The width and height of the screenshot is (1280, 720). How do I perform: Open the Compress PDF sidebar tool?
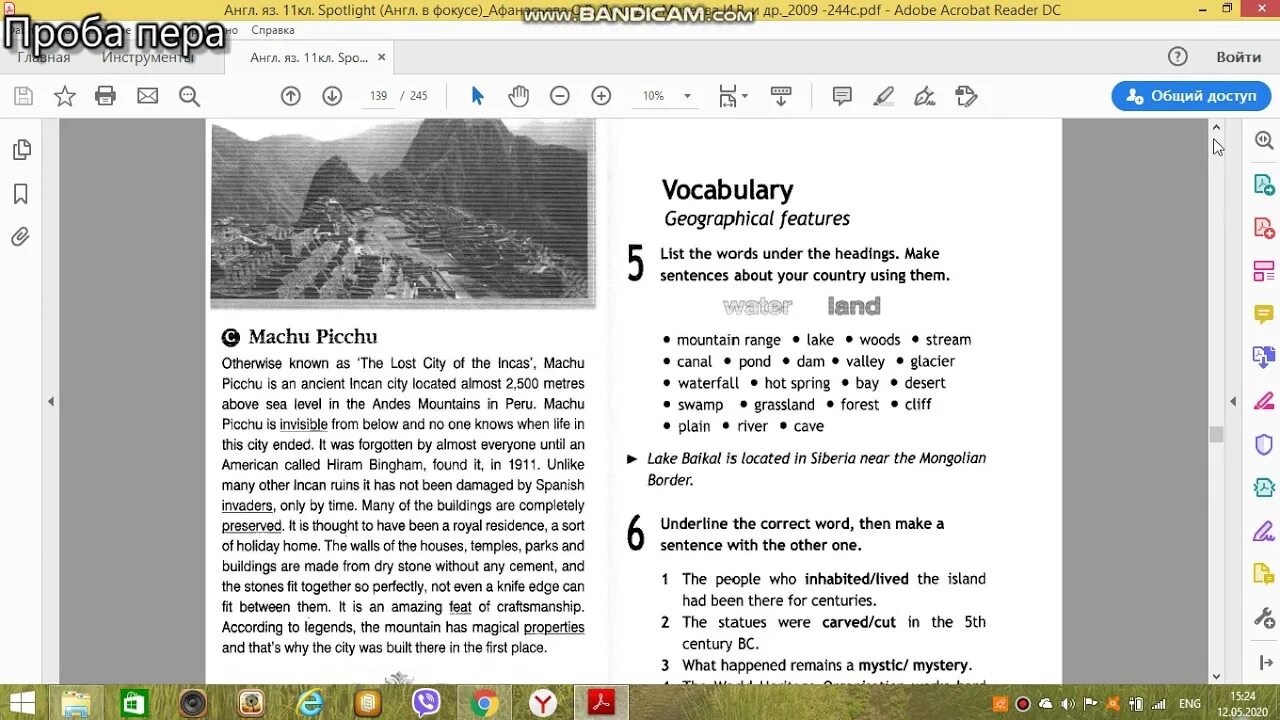coord(1264,487)
